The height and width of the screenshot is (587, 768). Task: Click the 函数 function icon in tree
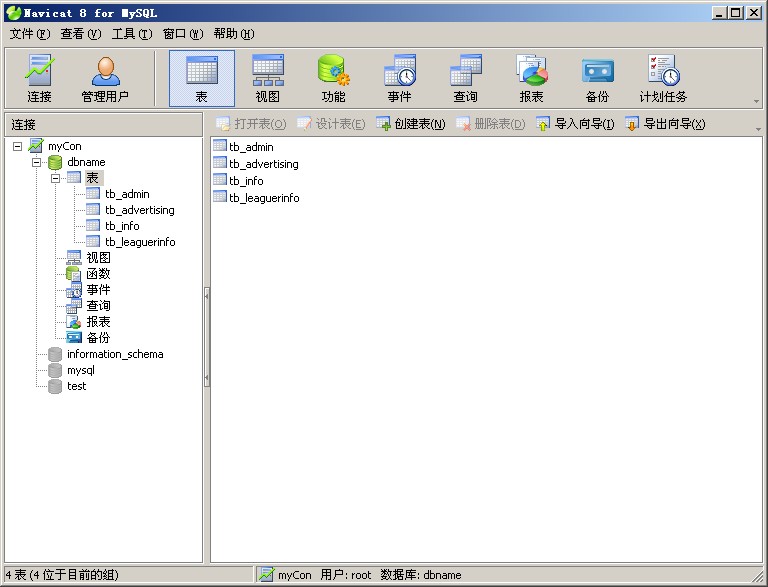pos(73,274)
